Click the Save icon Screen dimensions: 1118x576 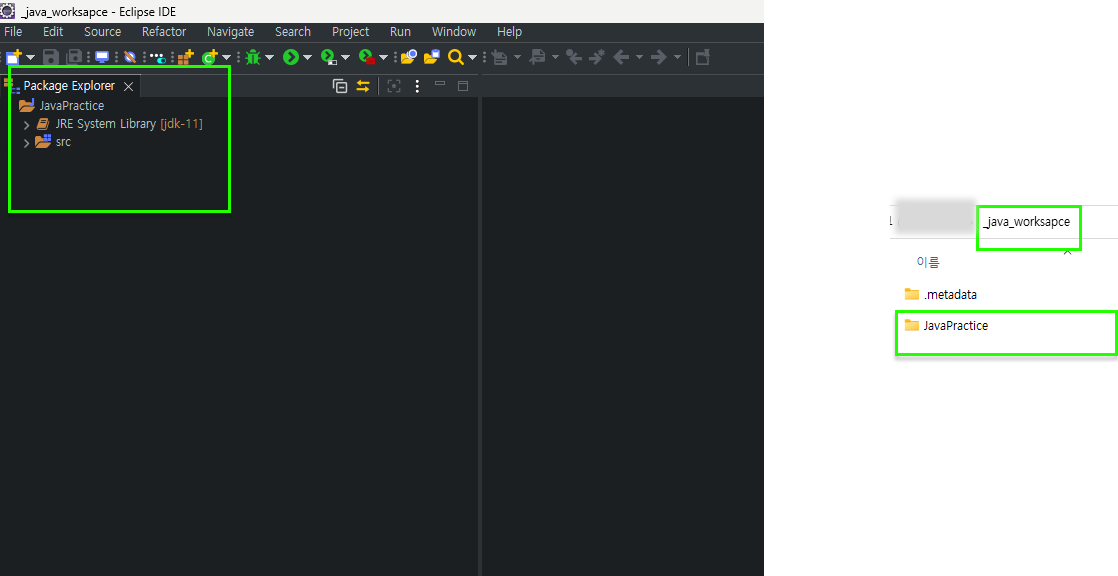(51, 57)
